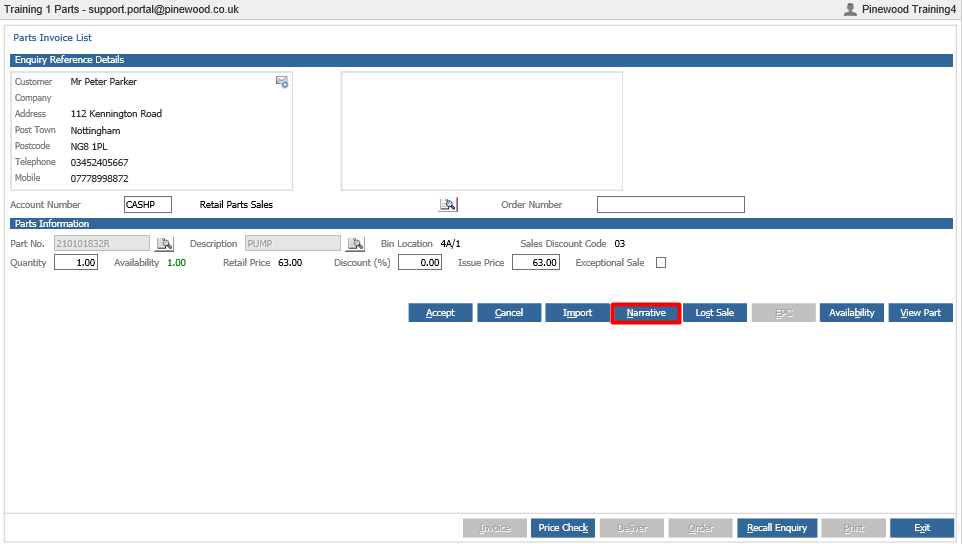The image size is (962, 544).
Task: Open the Description search icon
Action: coord(355,243)
